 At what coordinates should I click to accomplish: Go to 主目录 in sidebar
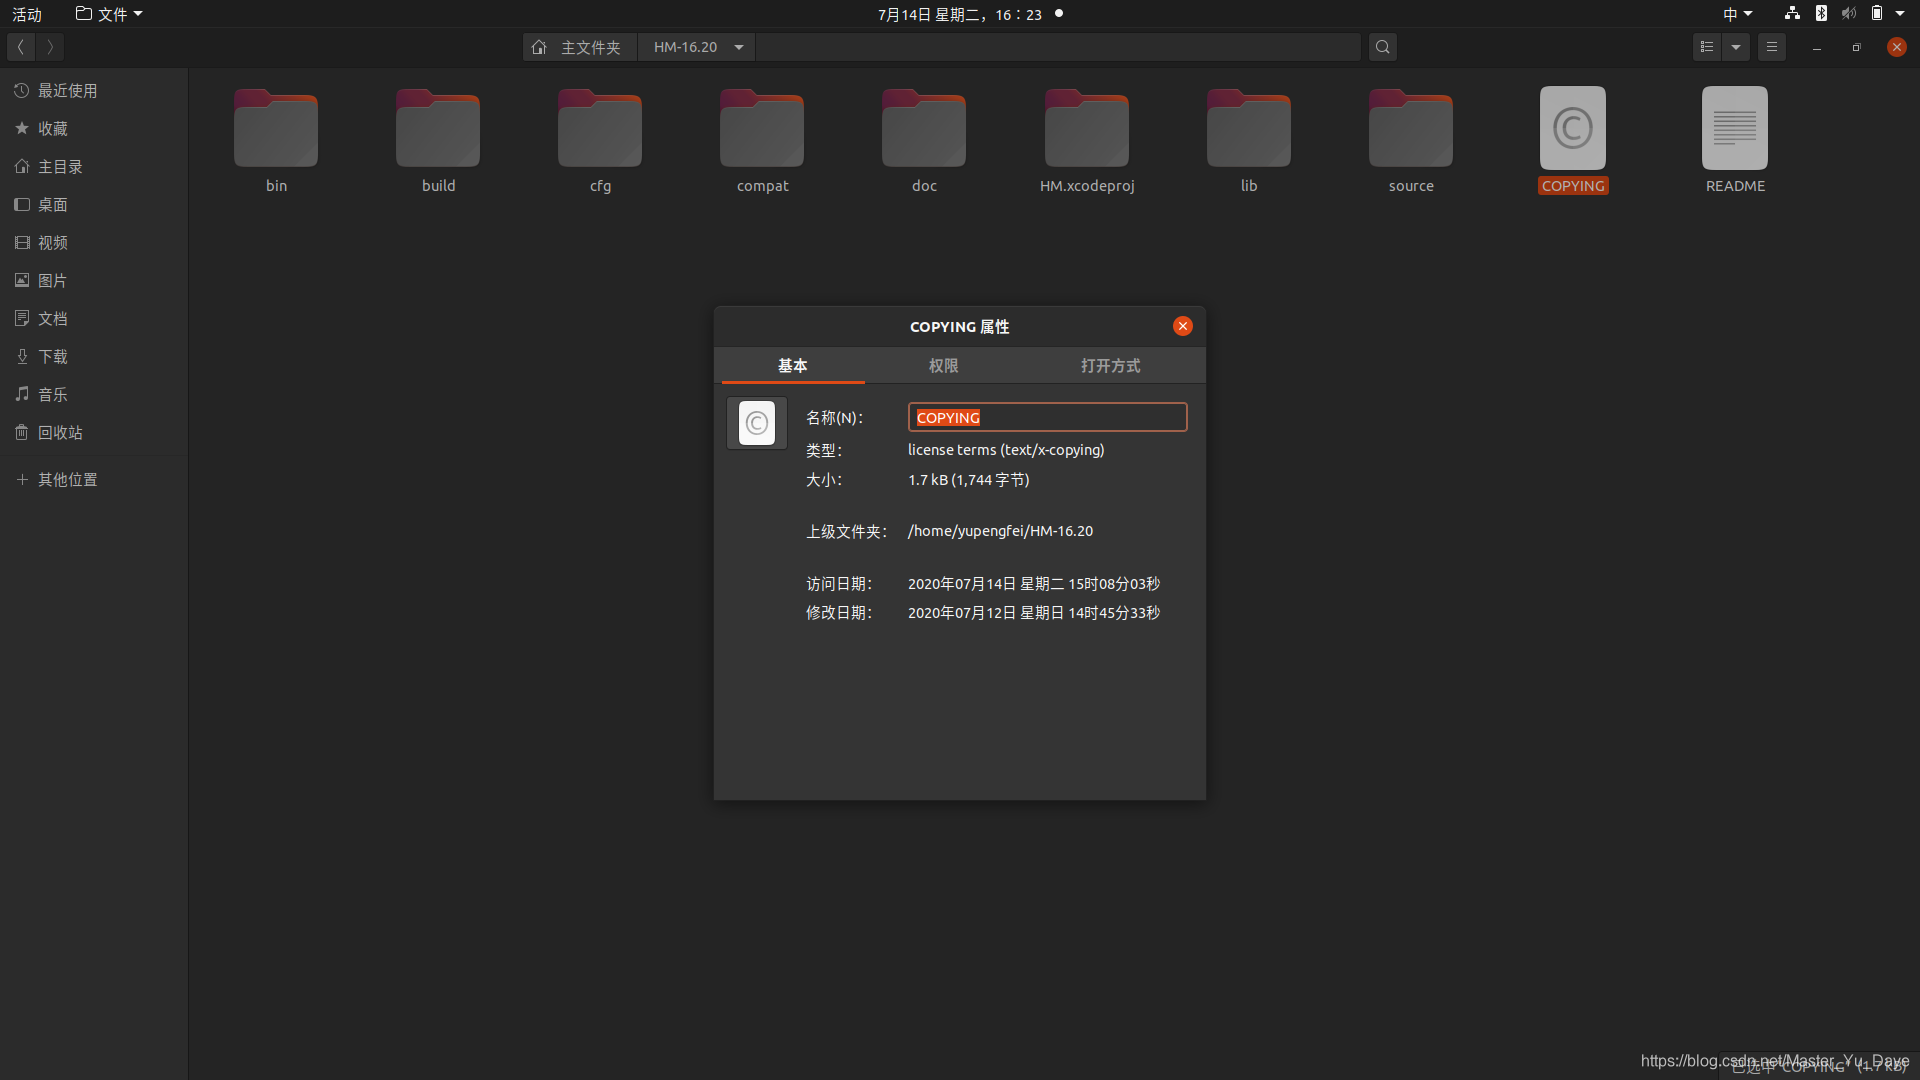pyautogui.click(x=94, y=167)
